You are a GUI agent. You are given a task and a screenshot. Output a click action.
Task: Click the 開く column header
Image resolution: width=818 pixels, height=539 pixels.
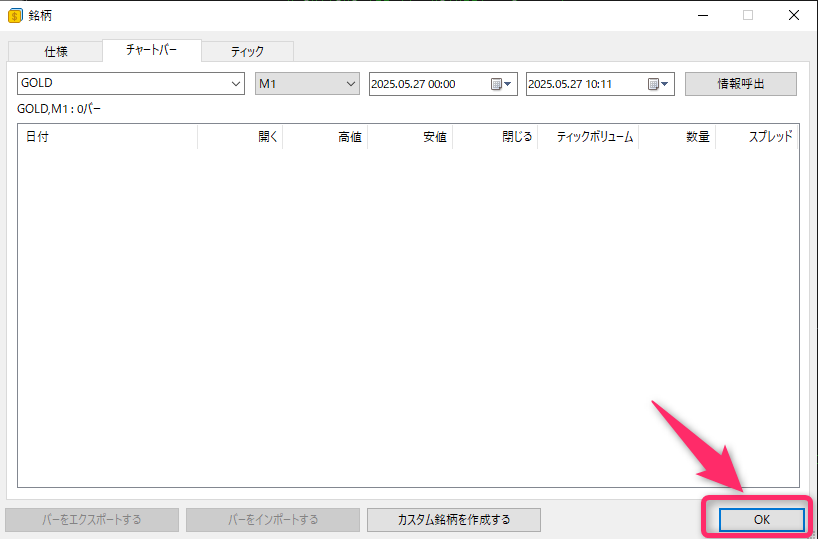240,137
